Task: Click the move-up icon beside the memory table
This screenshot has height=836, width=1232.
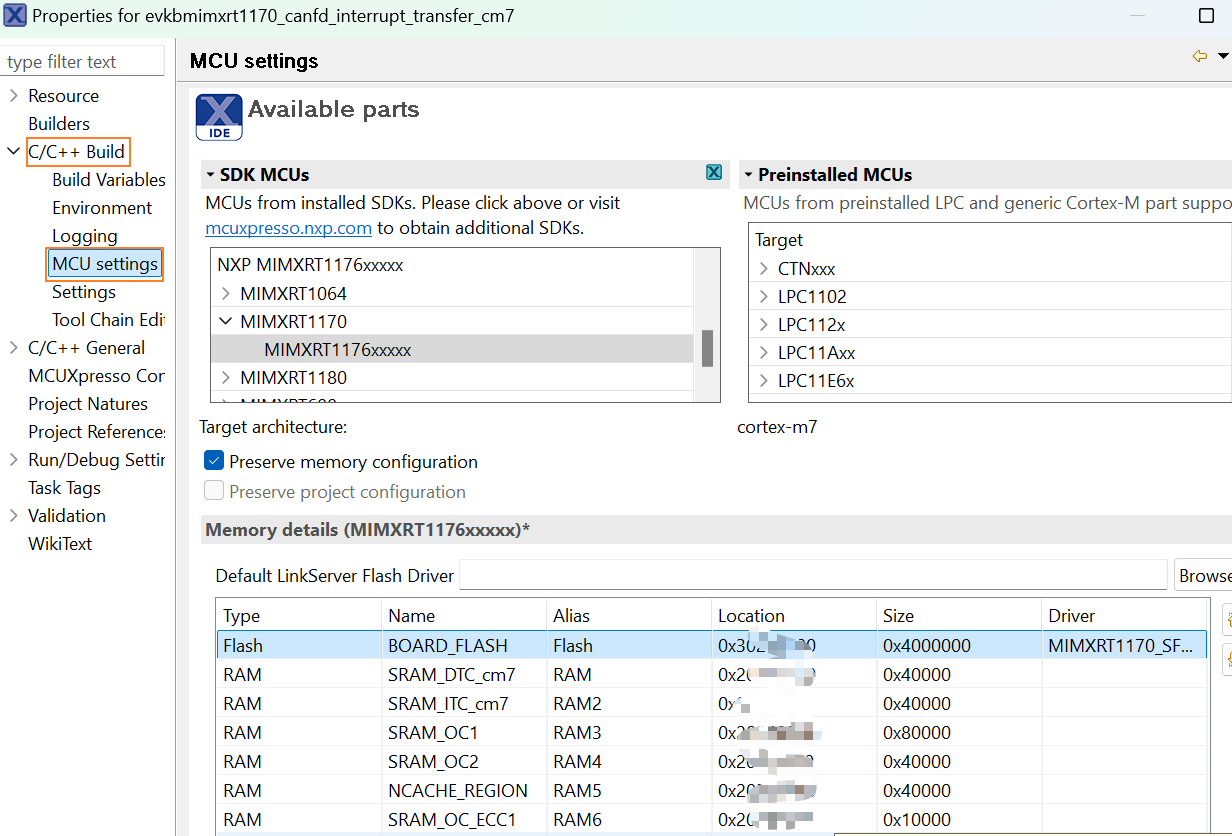Action: tap(1228, 618)
